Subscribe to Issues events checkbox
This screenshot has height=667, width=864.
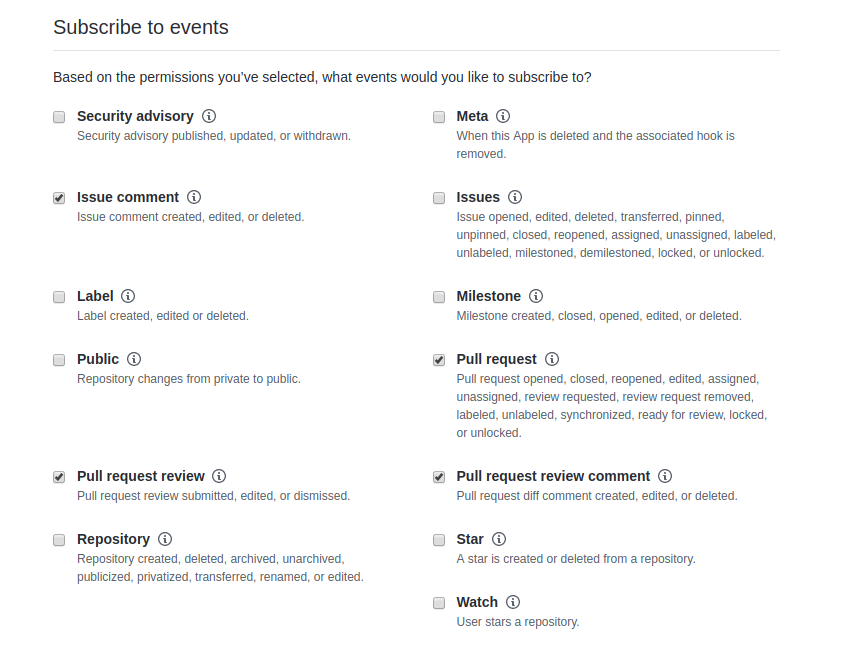(x=439, y=198)
